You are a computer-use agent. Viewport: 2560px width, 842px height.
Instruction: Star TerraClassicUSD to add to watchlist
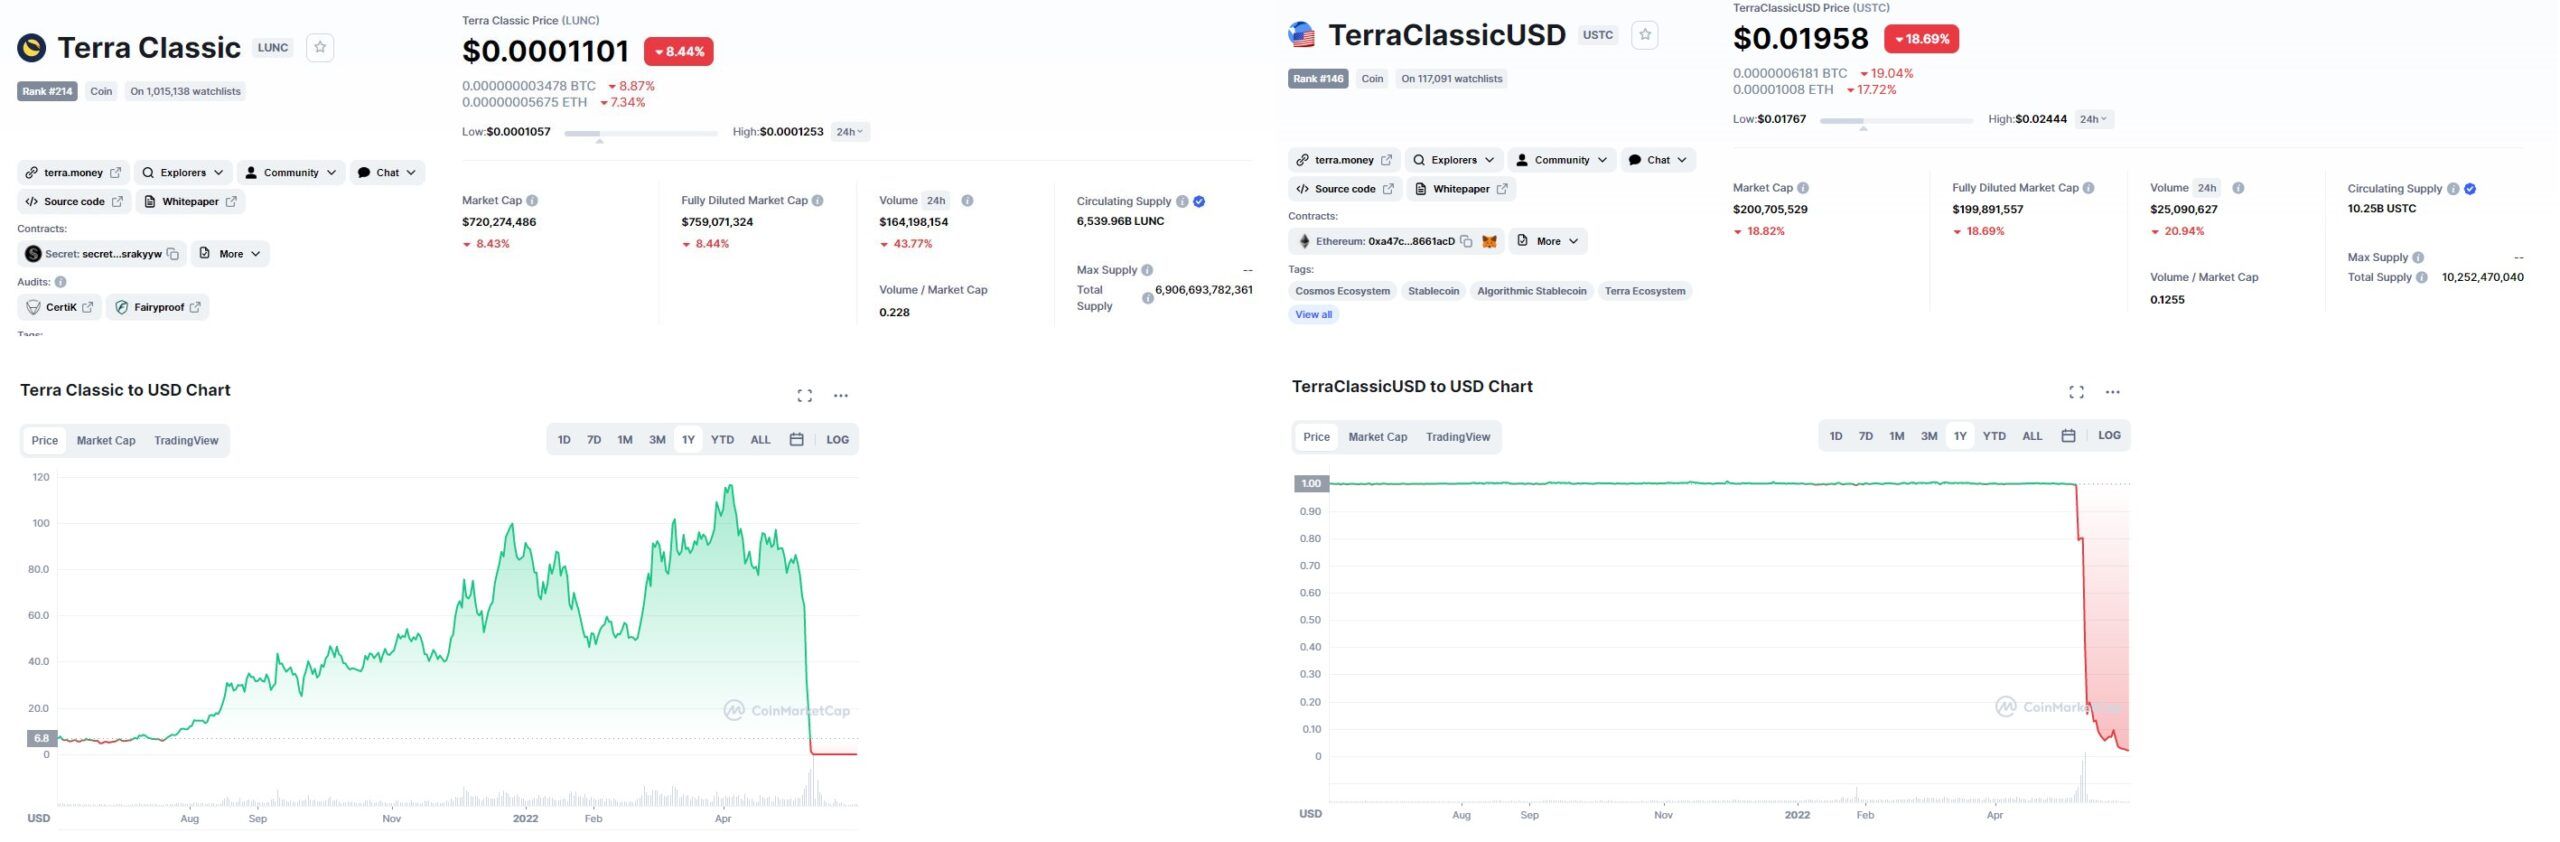point(1645,35)
